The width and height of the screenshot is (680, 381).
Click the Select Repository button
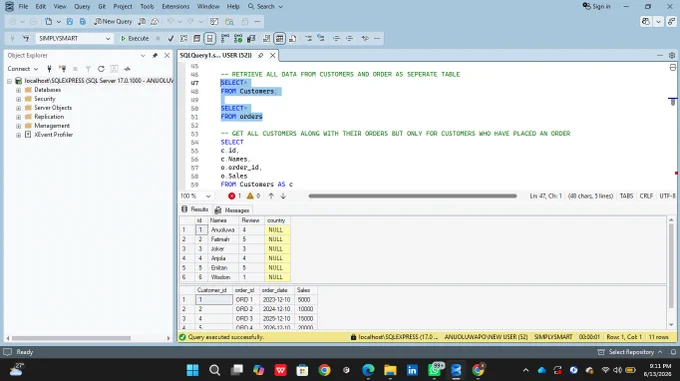tap(630, 352)
